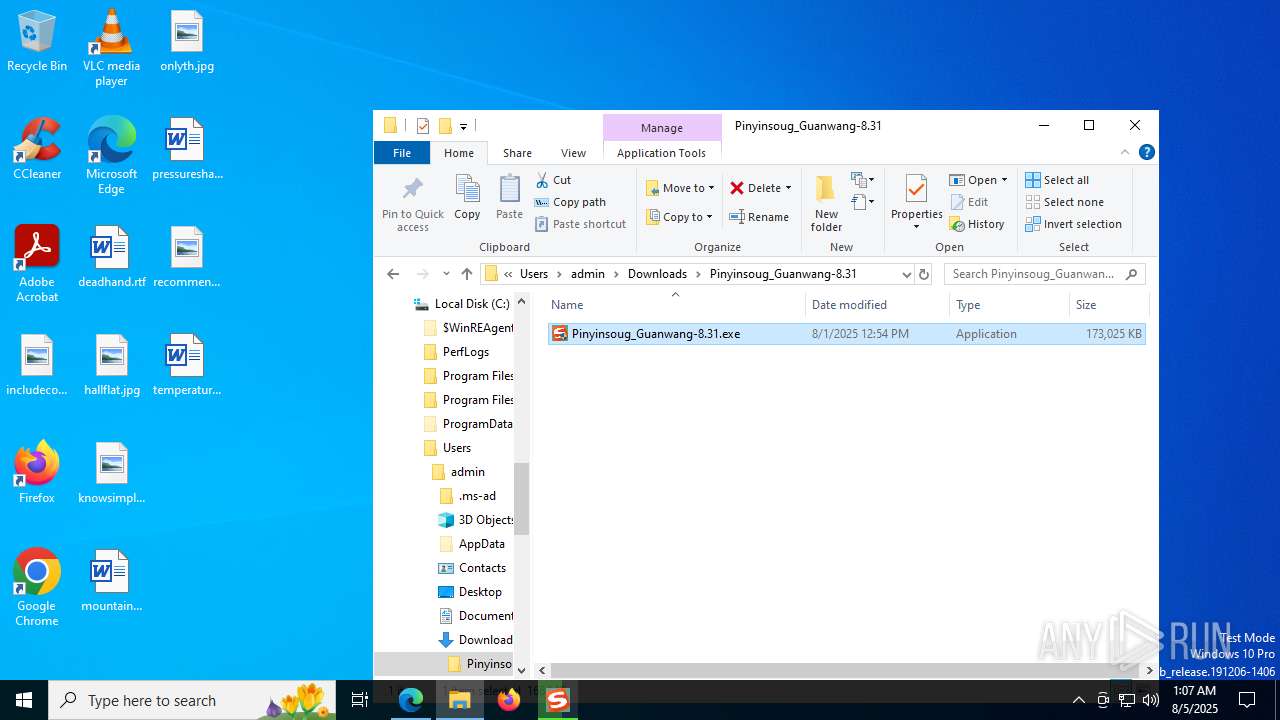Click the History command

point(977,224)
